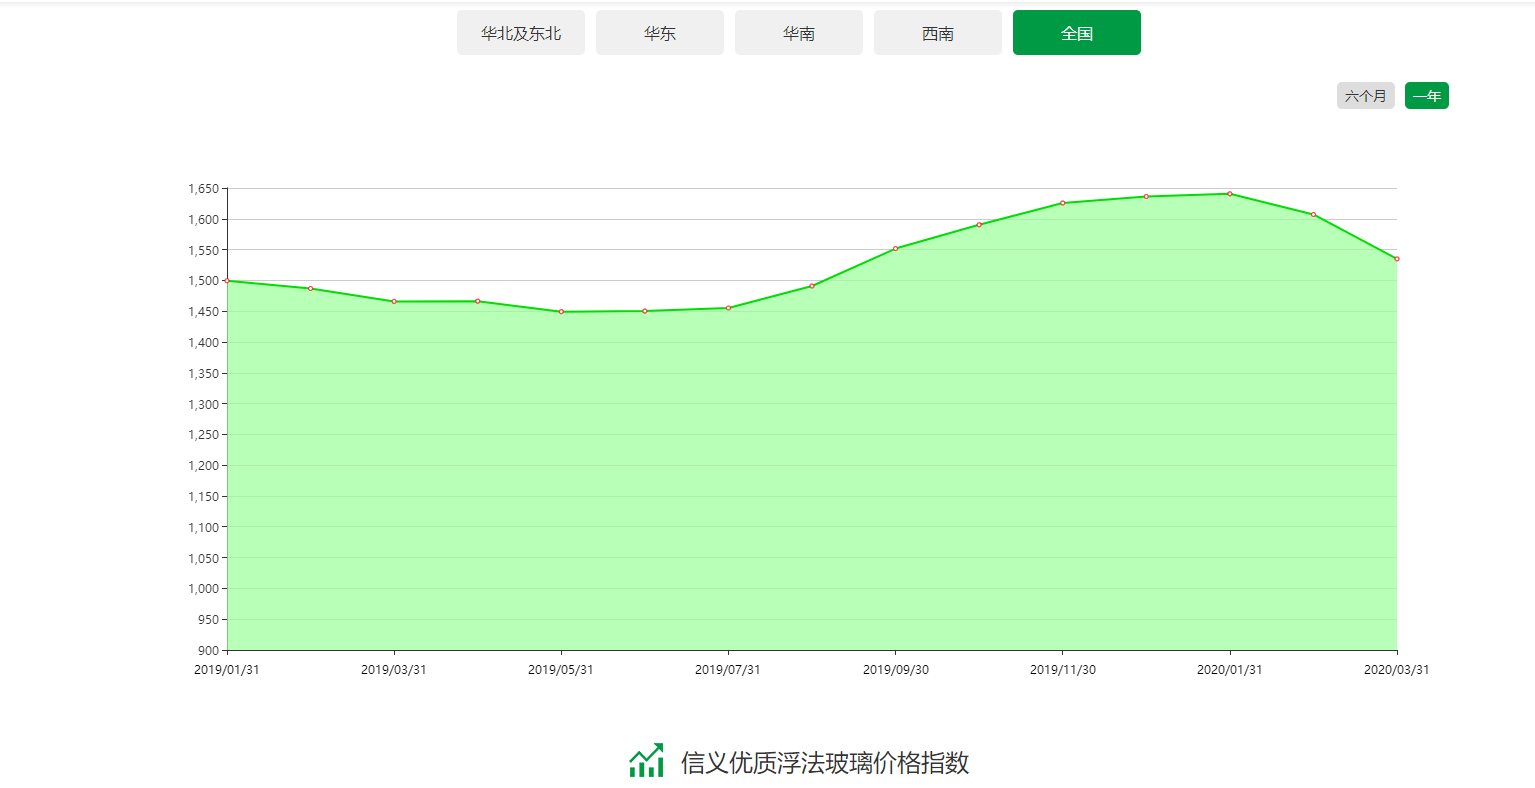Click the 2019/09/30 x-axis date label

coord(895,670)
